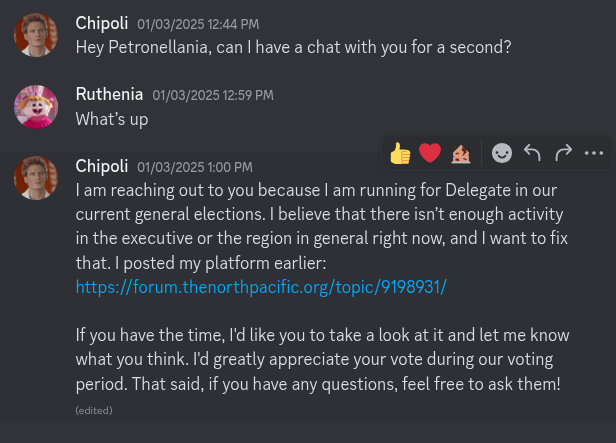Click Chipoli's avatar on the 1:00 PM message
The image size is (616, 443).
[x=36, y=178]
